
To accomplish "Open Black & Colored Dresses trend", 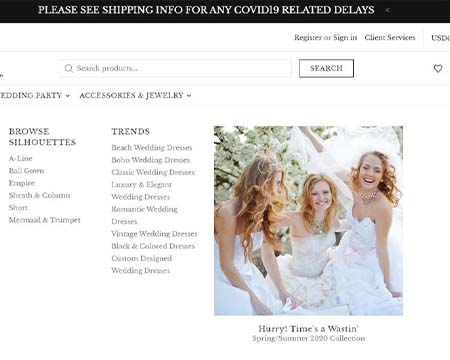I will (x=153, y=246).
